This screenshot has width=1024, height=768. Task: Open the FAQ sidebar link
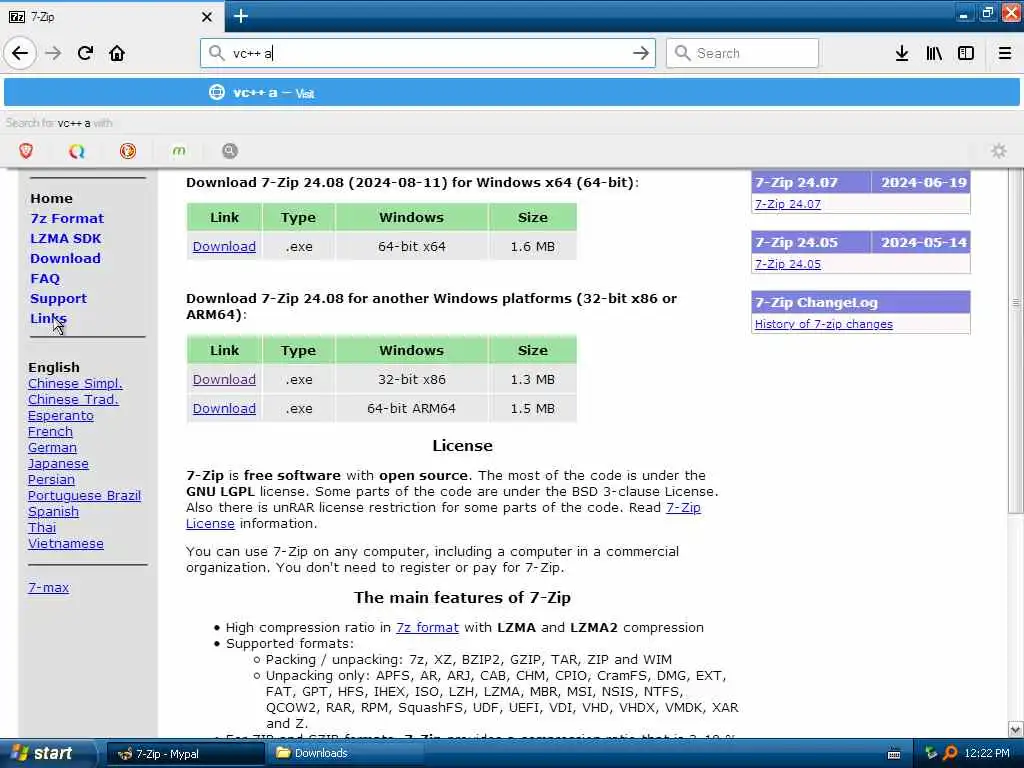coord(45,278)
